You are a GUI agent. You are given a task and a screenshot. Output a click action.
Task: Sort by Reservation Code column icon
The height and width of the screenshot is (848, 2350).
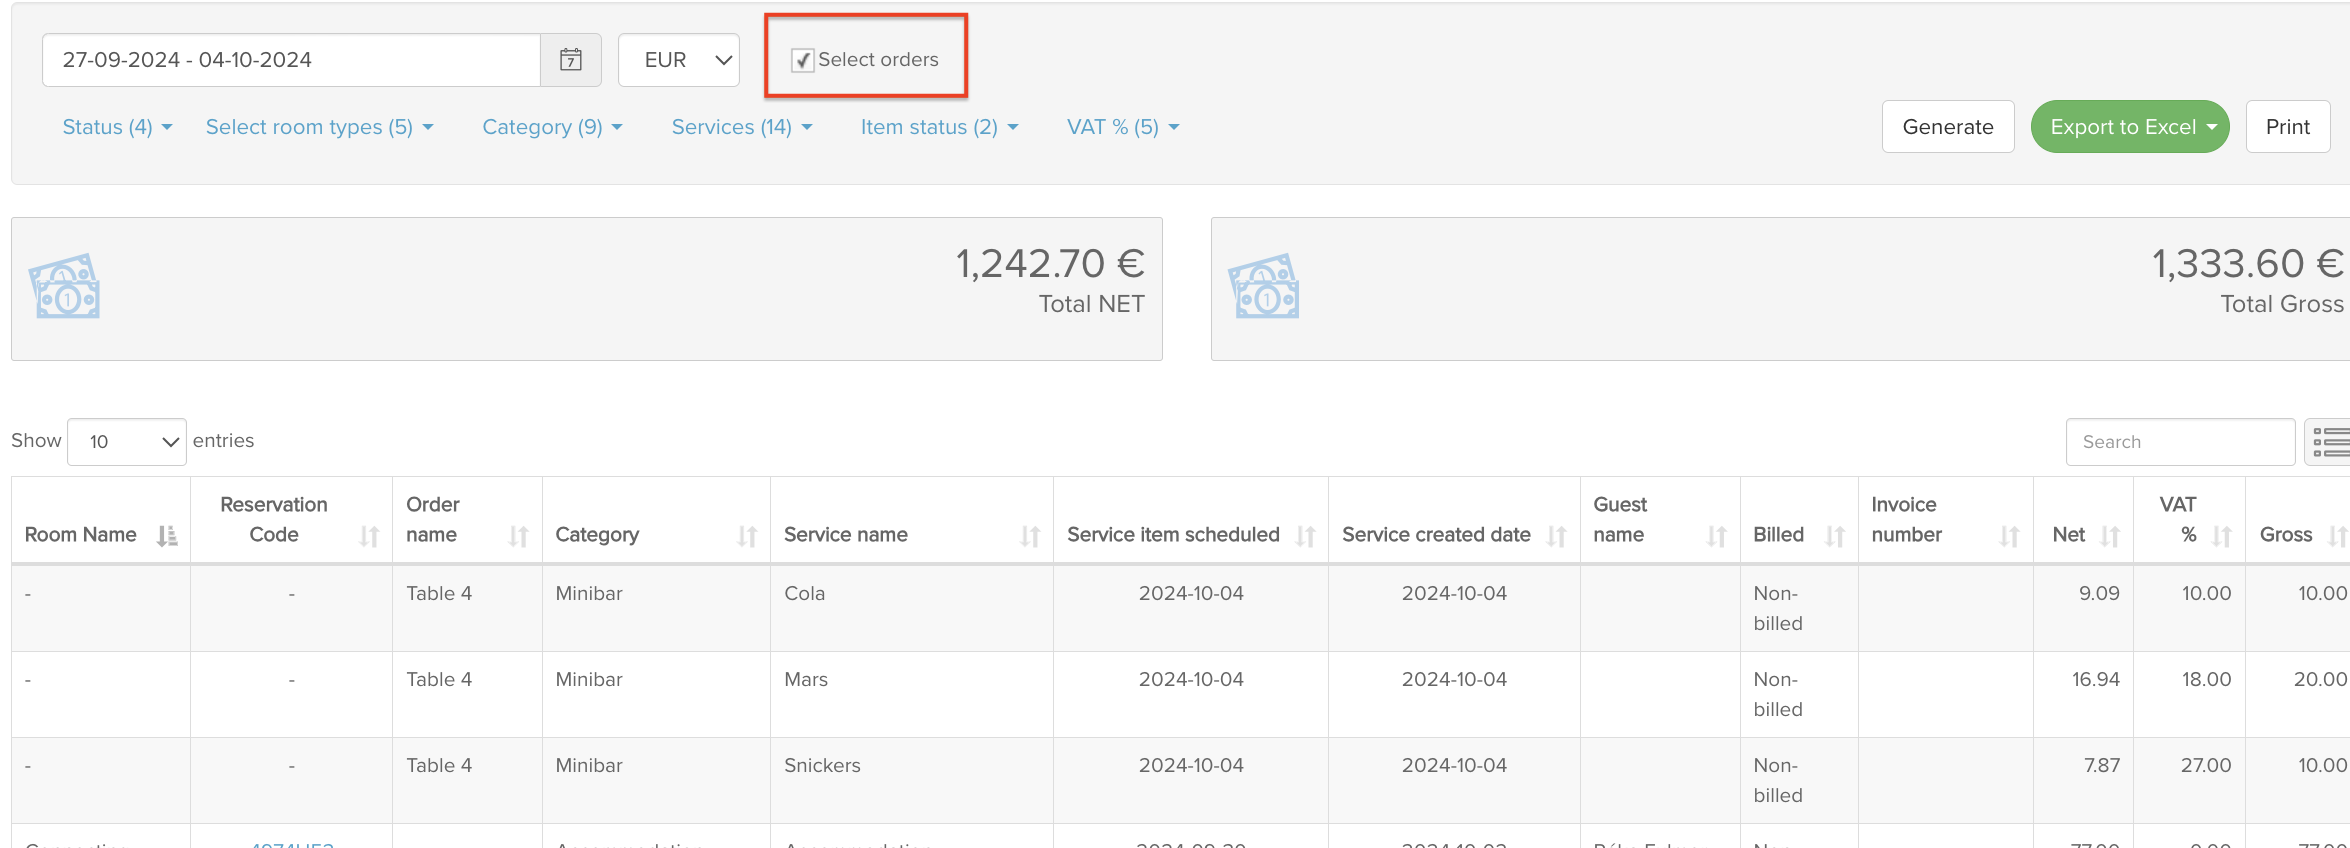[369, 536]
